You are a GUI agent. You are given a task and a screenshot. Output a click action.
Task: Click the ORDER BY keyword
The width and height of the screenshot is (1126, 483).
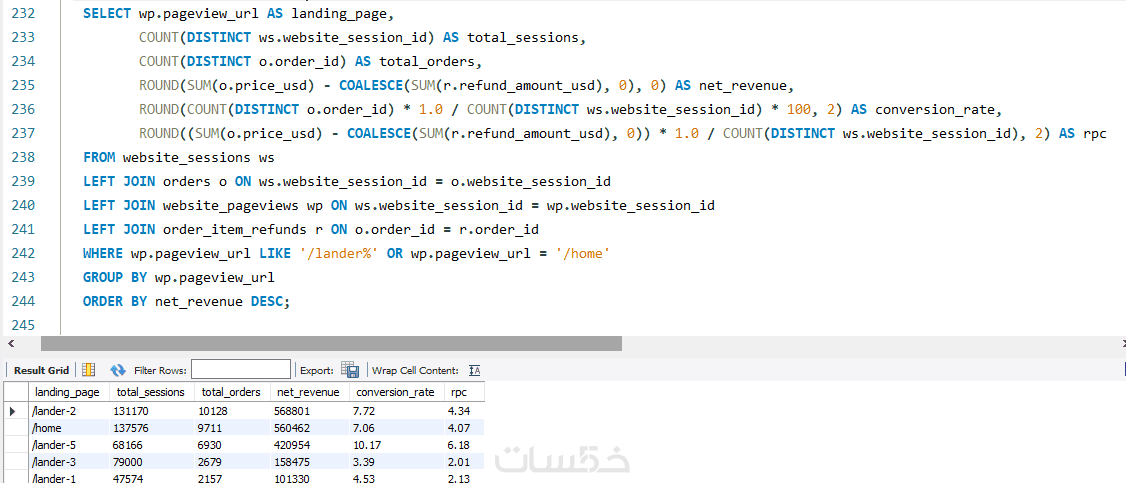click(x=116, y=301)
